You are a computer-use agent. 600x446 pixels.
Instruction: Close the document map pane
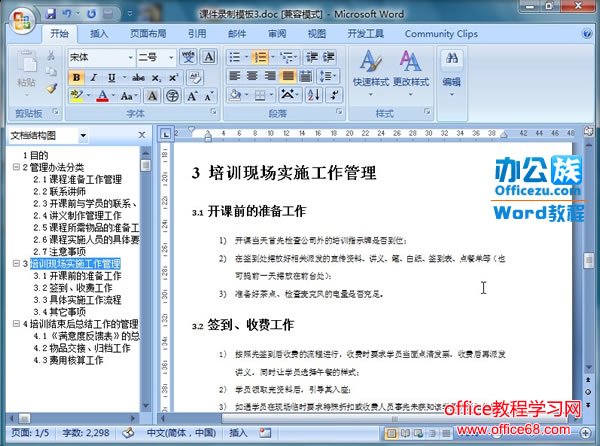(142, 135)
